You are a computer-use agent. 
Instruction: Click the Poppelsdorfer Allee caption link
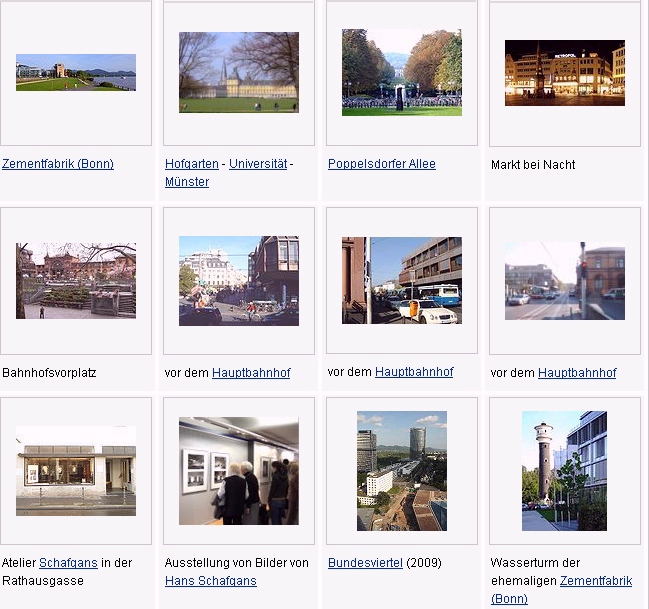(382, 164)
